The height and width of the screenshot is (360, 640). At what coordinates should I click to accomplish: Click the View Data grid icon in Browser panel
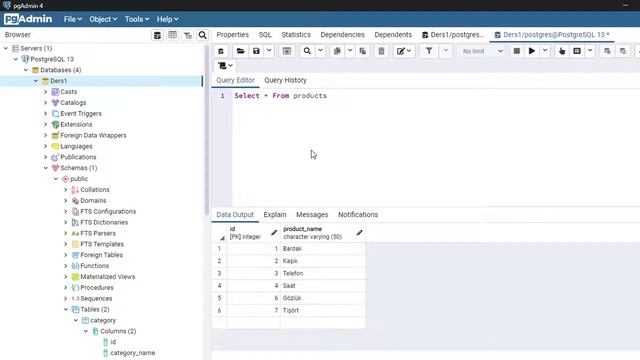tap(172, 35)
